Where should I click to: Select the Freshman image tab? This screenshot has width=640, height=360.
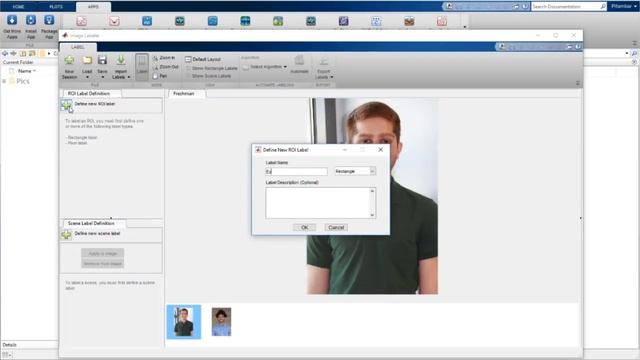[184, 93]
